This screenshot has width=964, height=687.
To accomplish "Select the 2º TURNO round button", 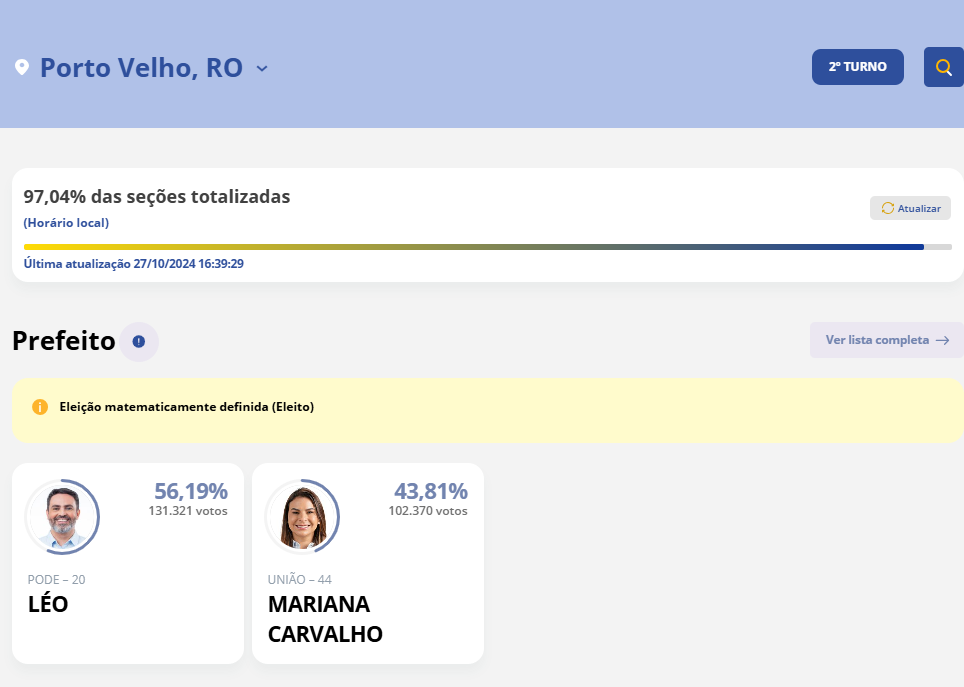I will pyautogui.click(x=857, y=67).
